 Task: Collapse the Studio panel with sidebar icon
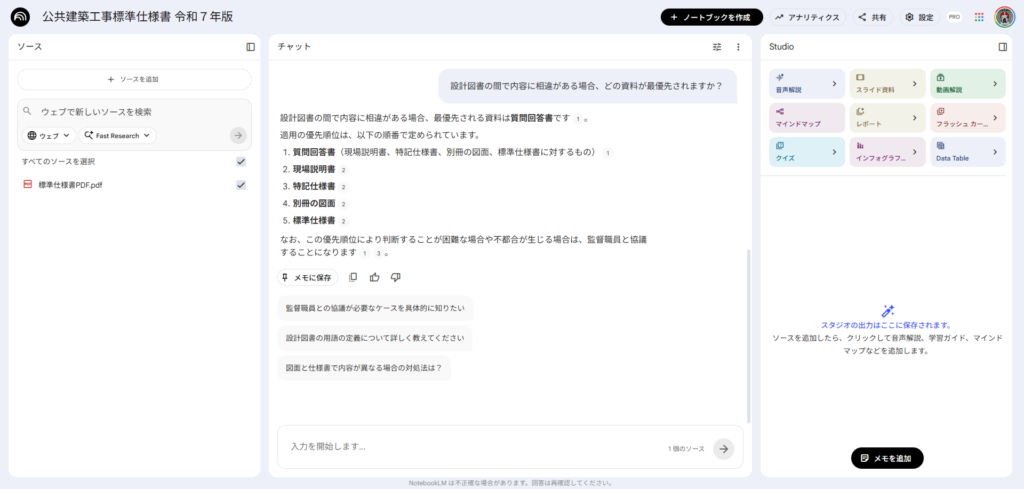[1002, 47]
